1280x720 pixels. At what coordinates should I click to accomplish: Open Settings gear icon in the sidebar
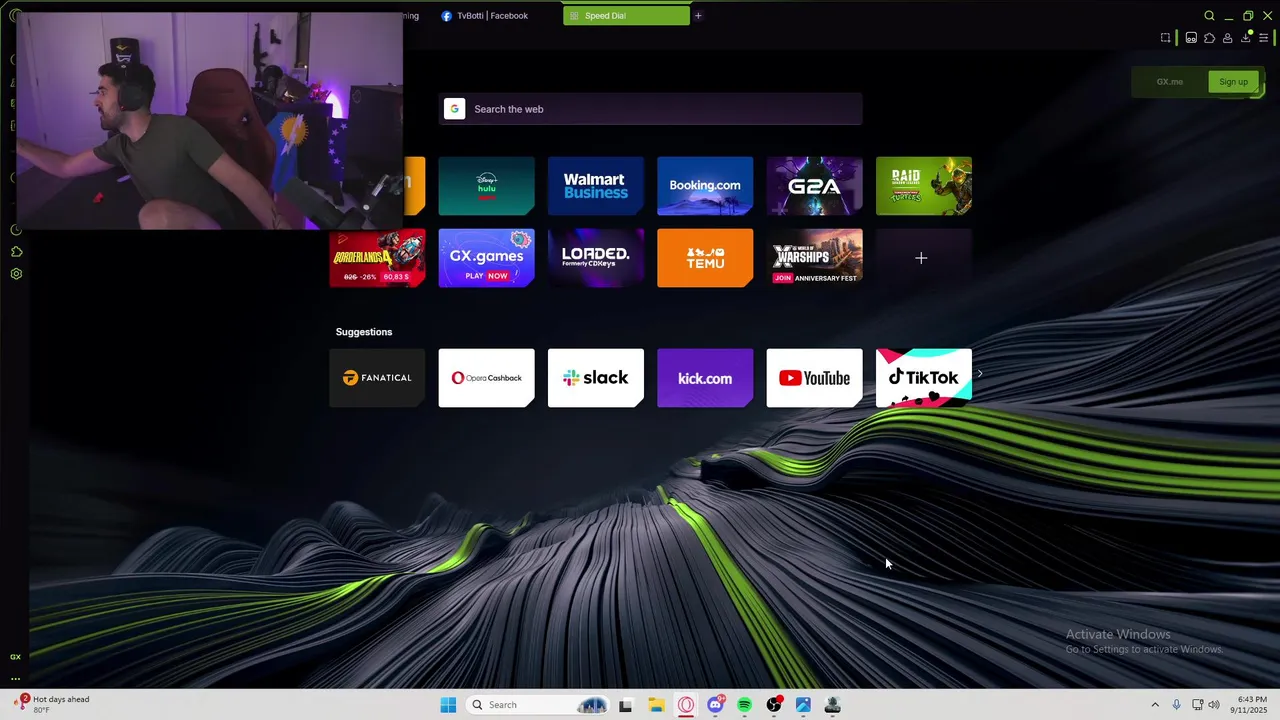[16, 274]
